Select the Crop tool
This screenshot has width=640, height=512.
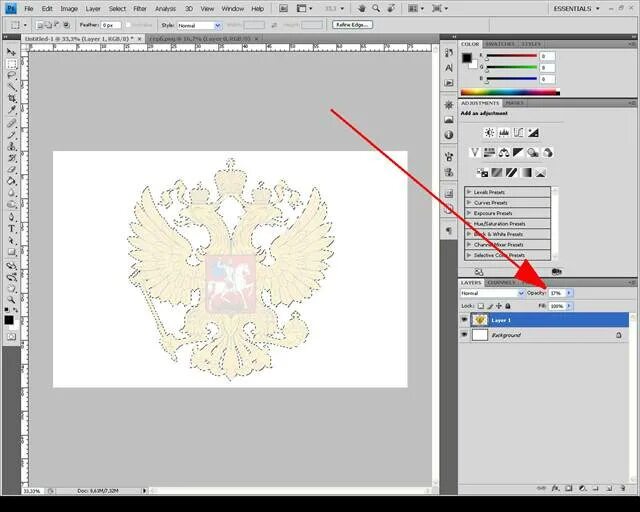coord(11,98)
